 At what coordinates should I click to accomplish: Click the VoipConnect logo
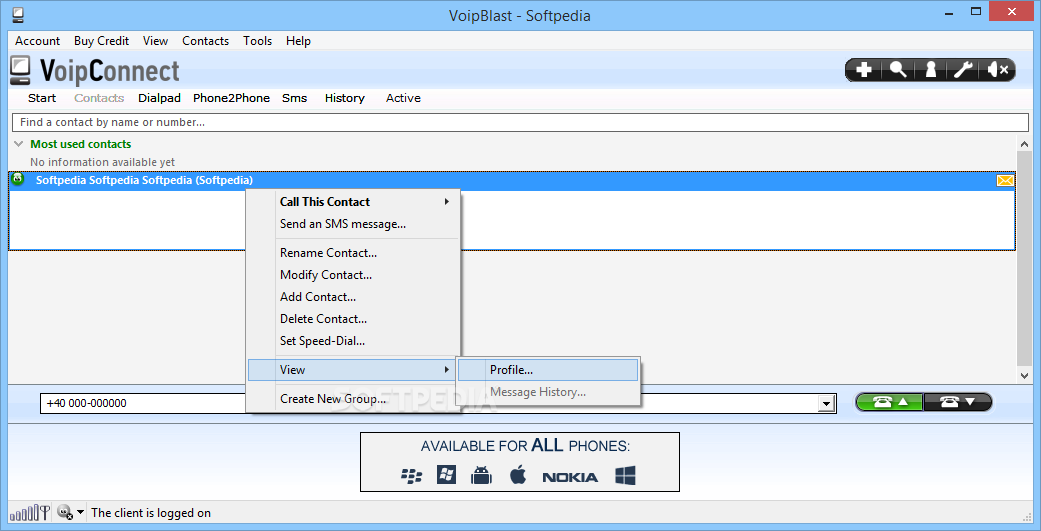pyautogui.click(x=94, y=71)
